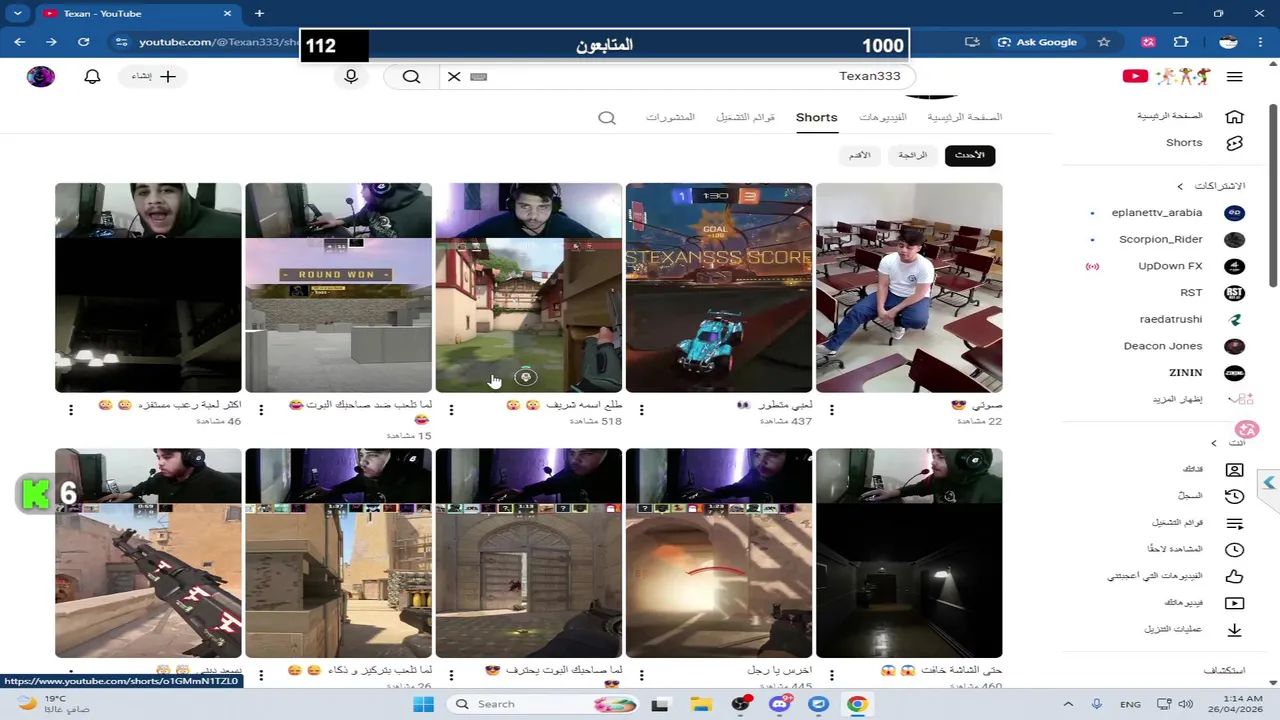Open options menu for اكثر لعبة رعب short
The height and width of the screenshot is (720, 1280).
click(71, 410)
